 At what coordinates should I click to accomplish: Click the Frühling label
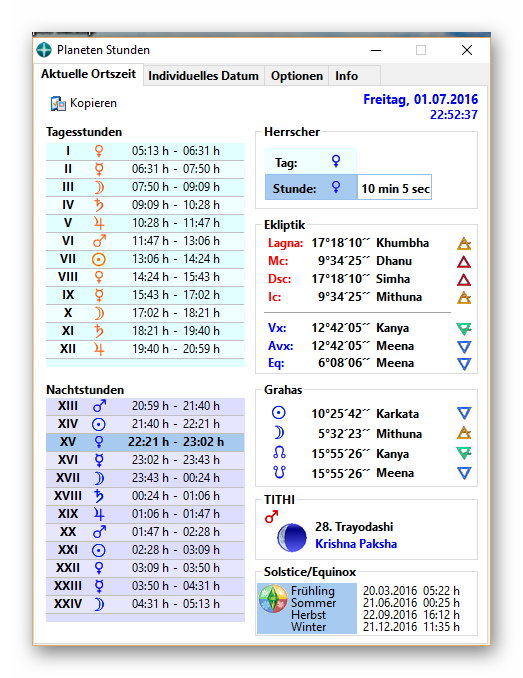click(x=313, y=591)
